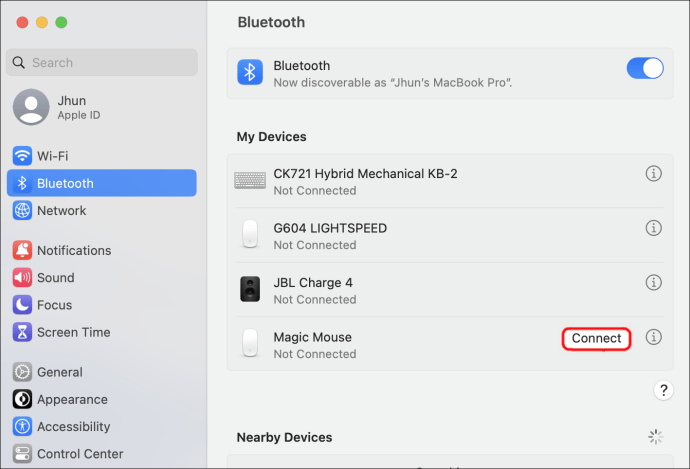View JBL Charge 4 info details

pos(654,282)
